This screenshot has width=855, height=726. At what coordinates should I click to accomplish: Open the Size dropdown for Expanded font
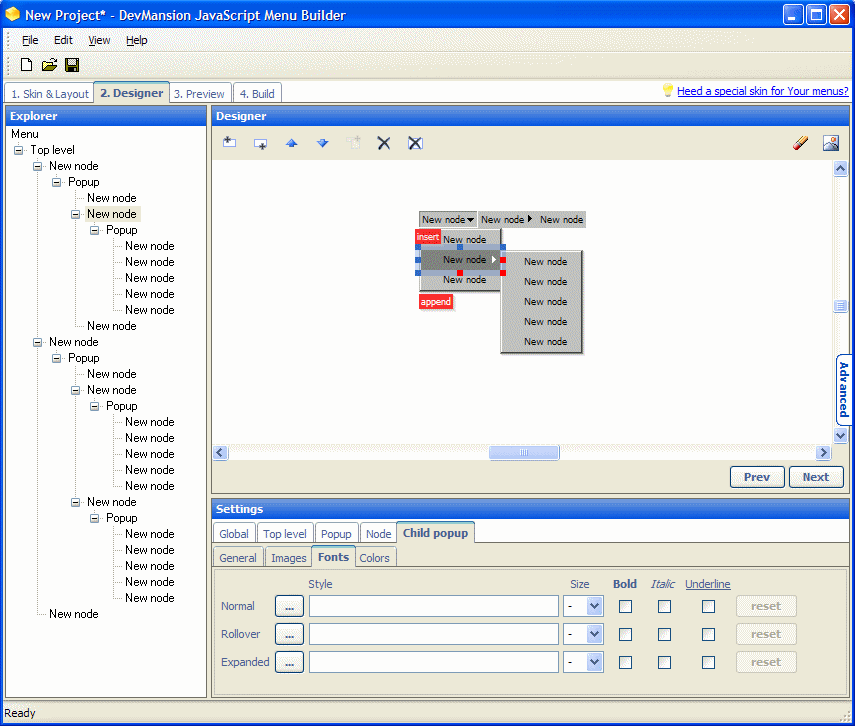[594, 662]
